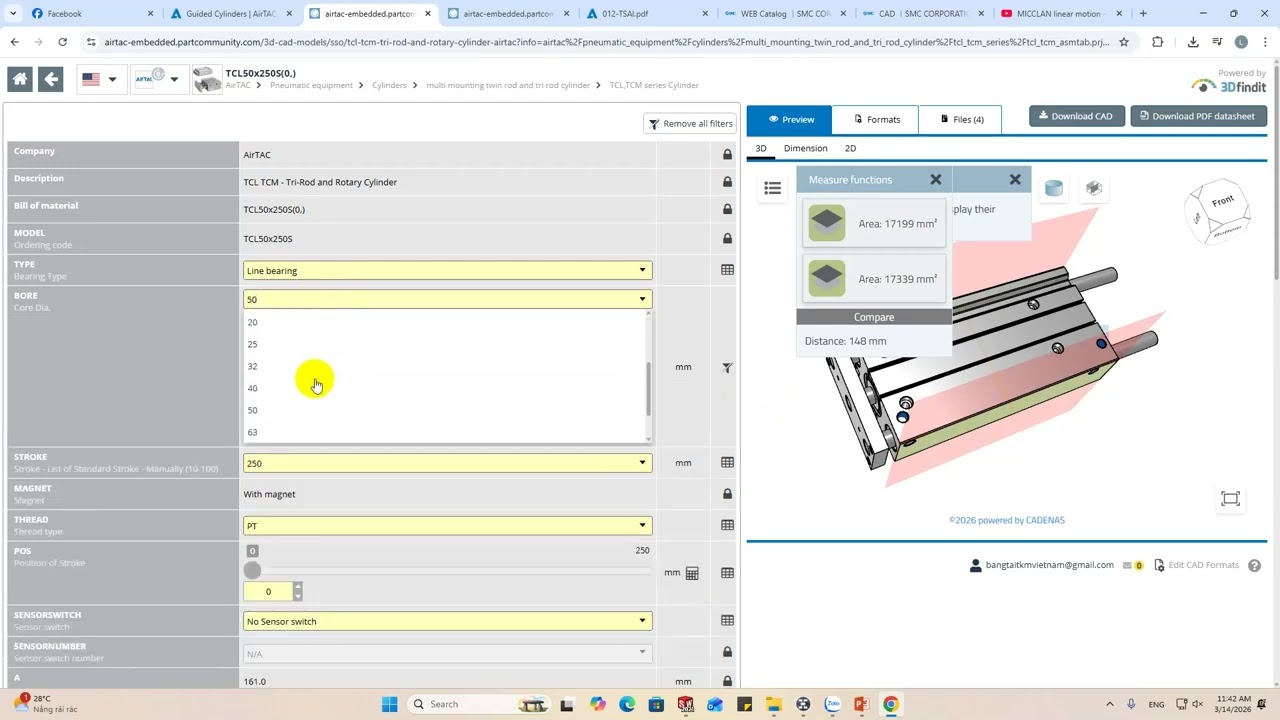This screenshot has height=720, width=1280.
Task: Click Download PDF datasheet button
Action: point(1197,116)
